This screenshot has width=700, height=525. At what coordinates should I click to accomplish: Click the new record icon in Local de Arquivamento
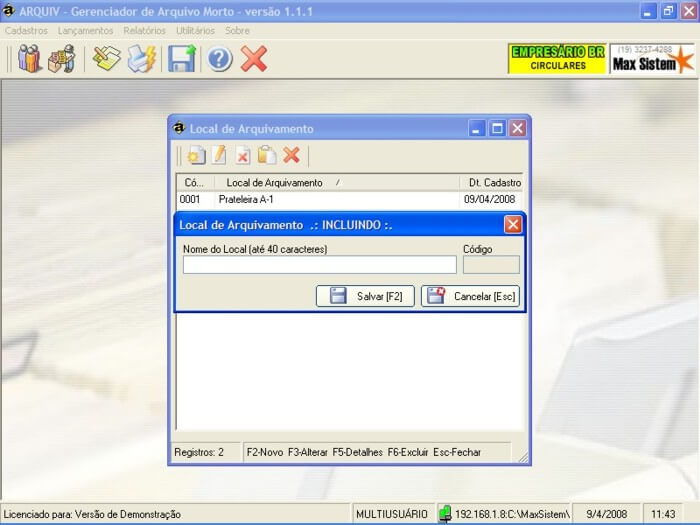pyautogui.click(x=196, y=156)
